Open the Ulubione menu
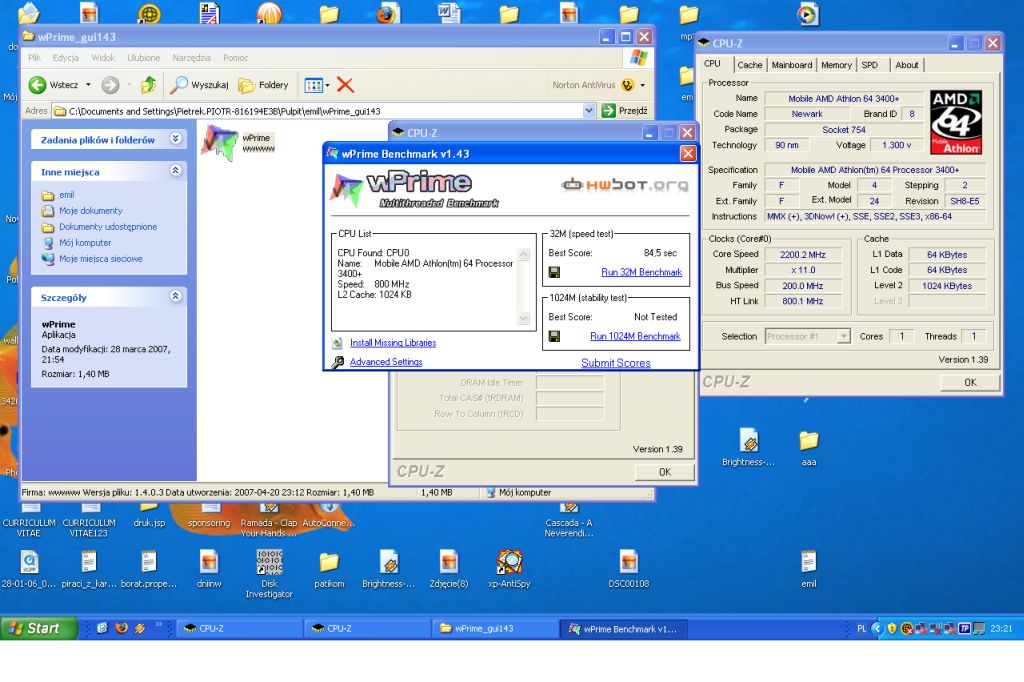 click(x=144, y=58)
